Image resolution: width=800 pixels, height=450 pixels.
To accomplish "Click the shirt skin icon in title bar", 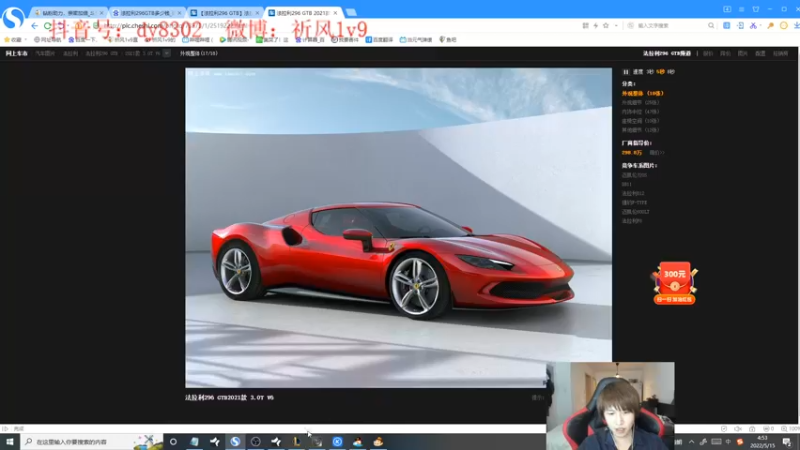I will [756, 9].
